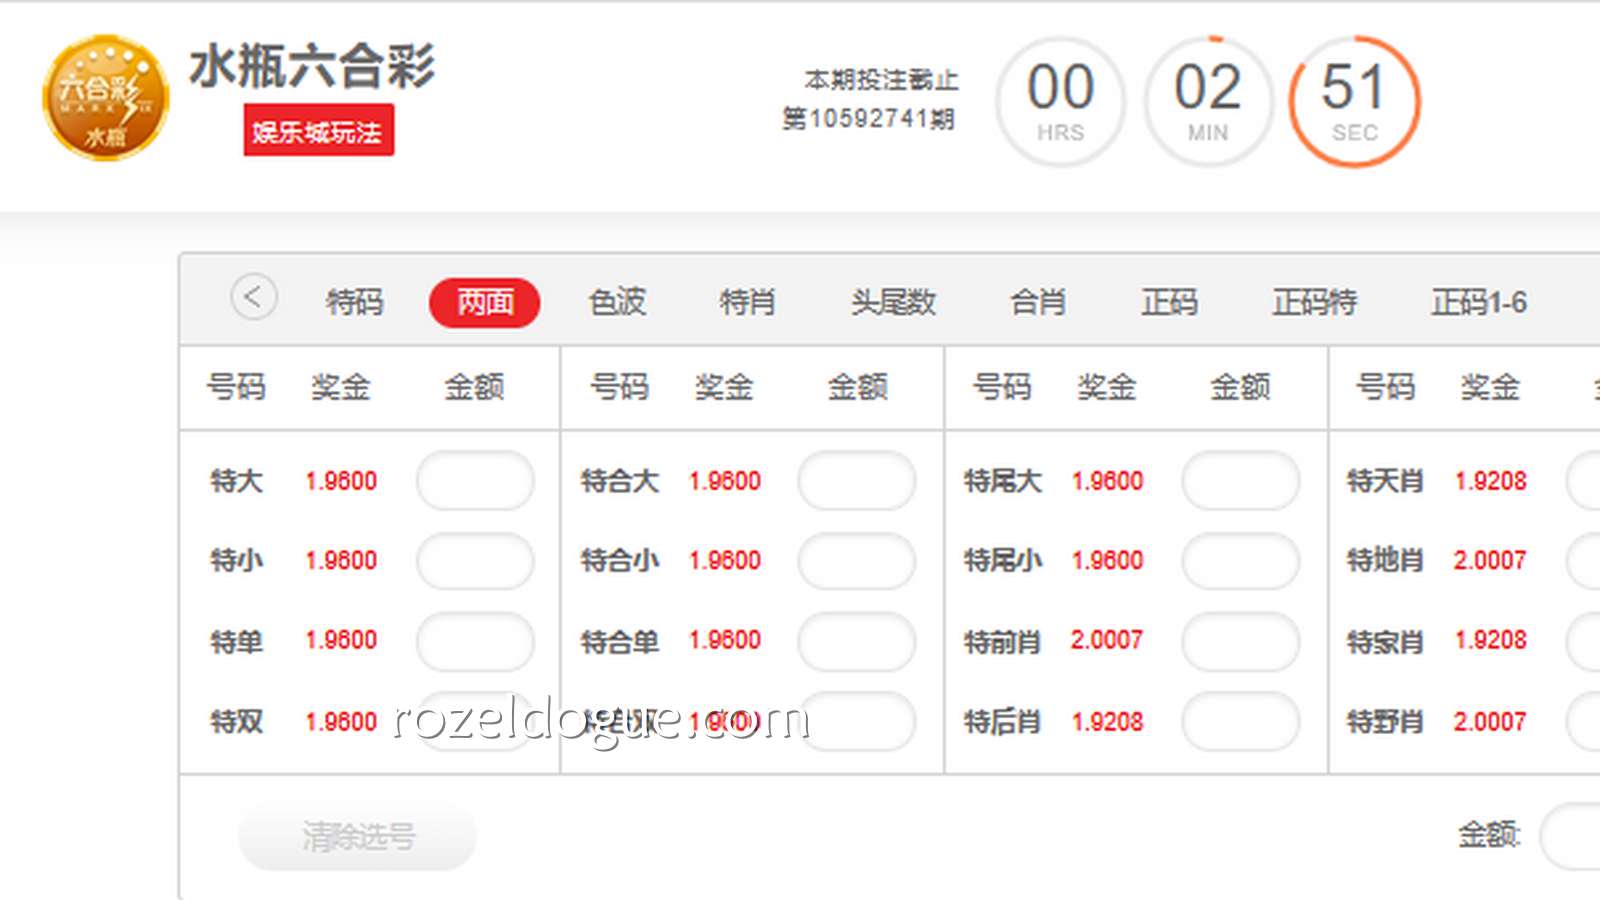1600x900 pixels.
Task: Switch to the 头尾数 tab
Action: tap(893, 302)
